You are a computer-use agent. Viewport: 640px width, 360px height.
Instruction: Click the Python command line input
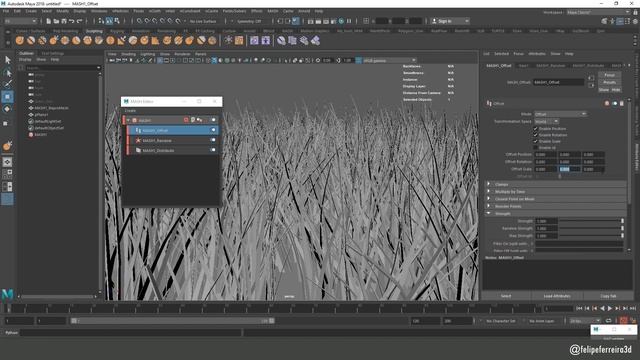(x=131, y=333)
